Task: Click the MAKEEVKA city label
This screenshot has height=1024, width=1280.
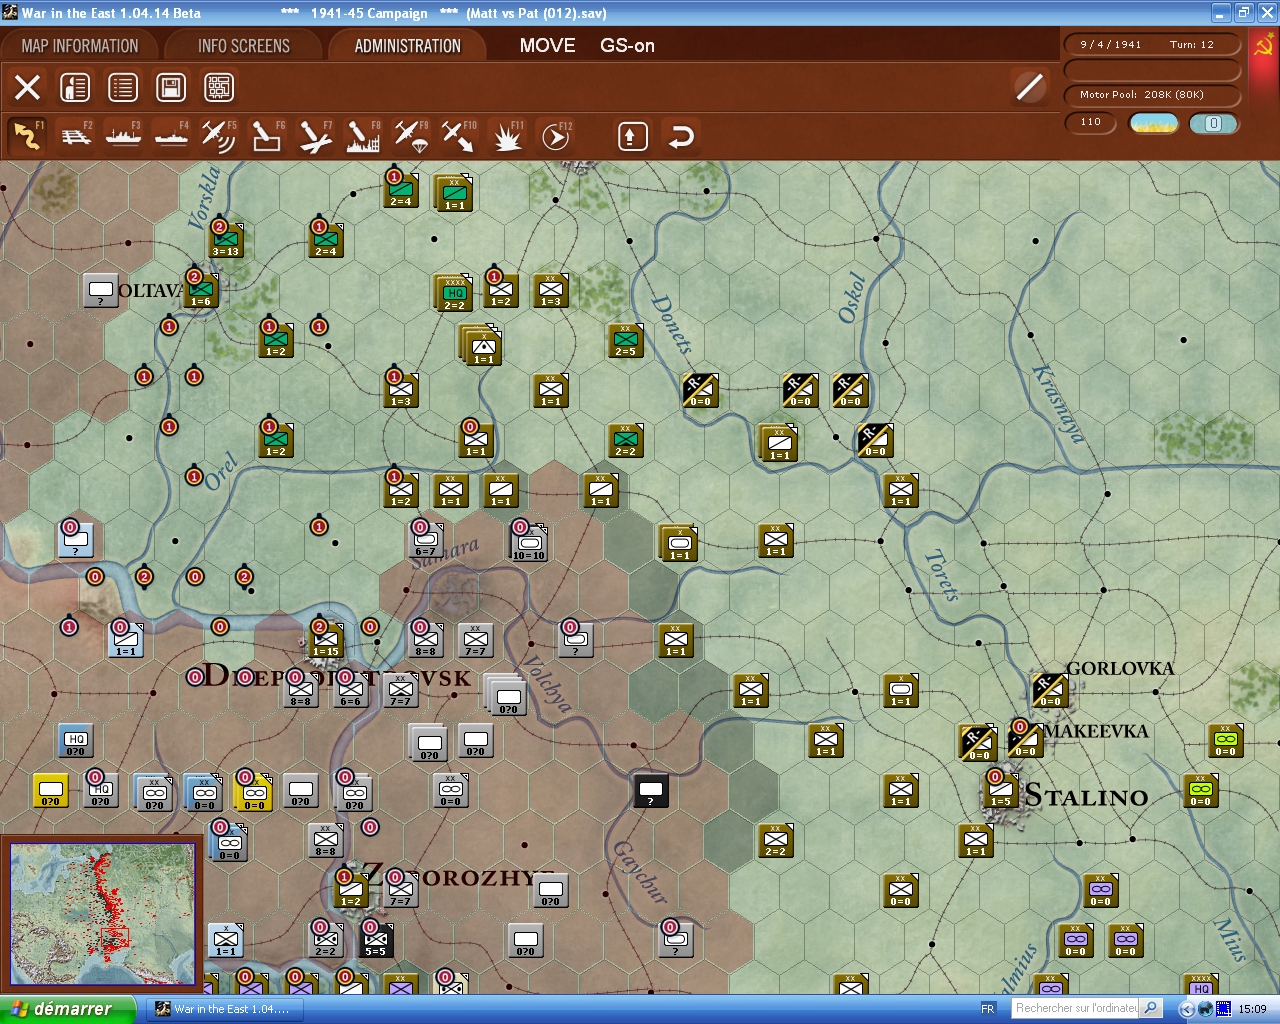Action: click(x=1096, y=731)
